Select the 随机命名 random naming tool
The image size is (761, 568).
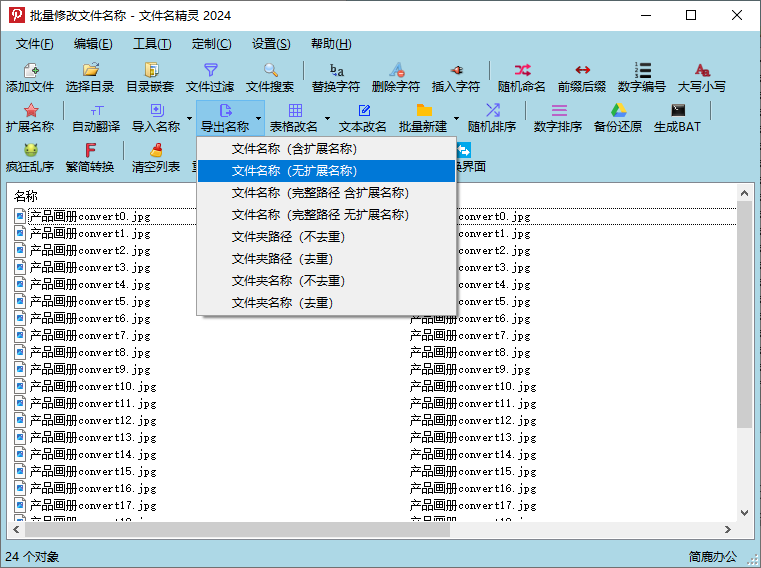coord(522,77)
